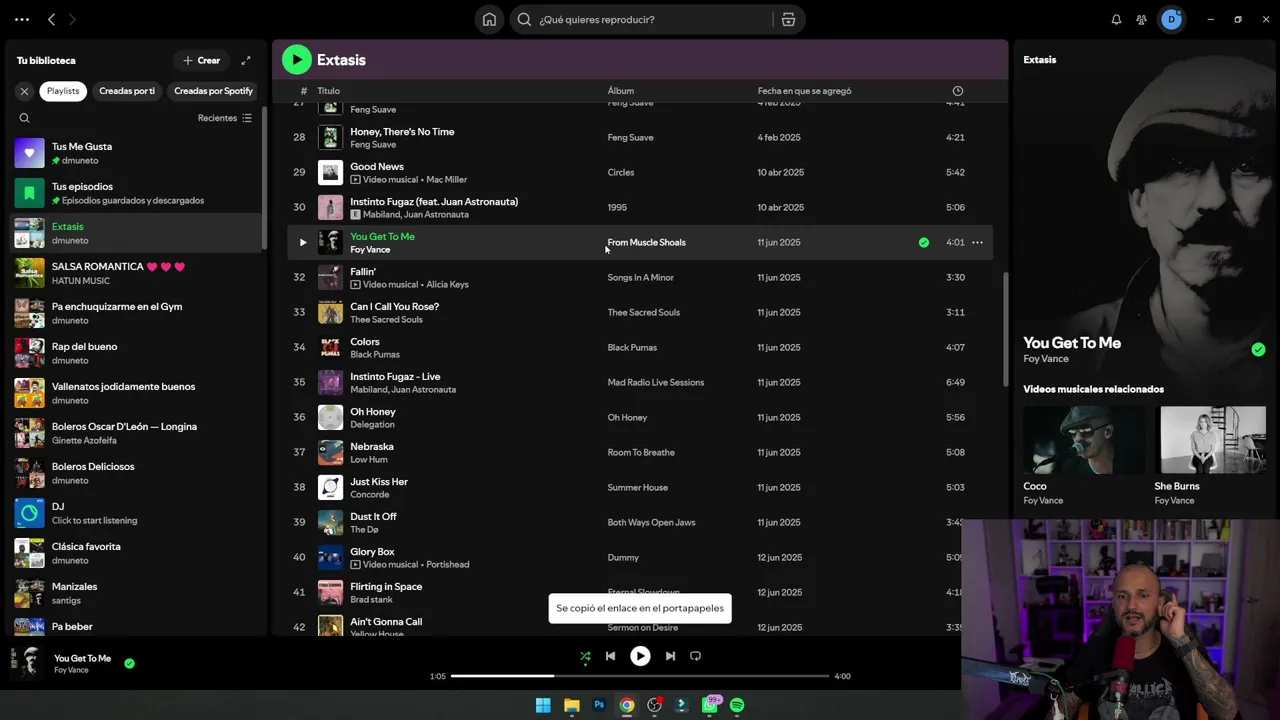Select the SALSA ROMANTICA playlist
The width and height of the screenshot is (1280, 720).
coord(135,273)
